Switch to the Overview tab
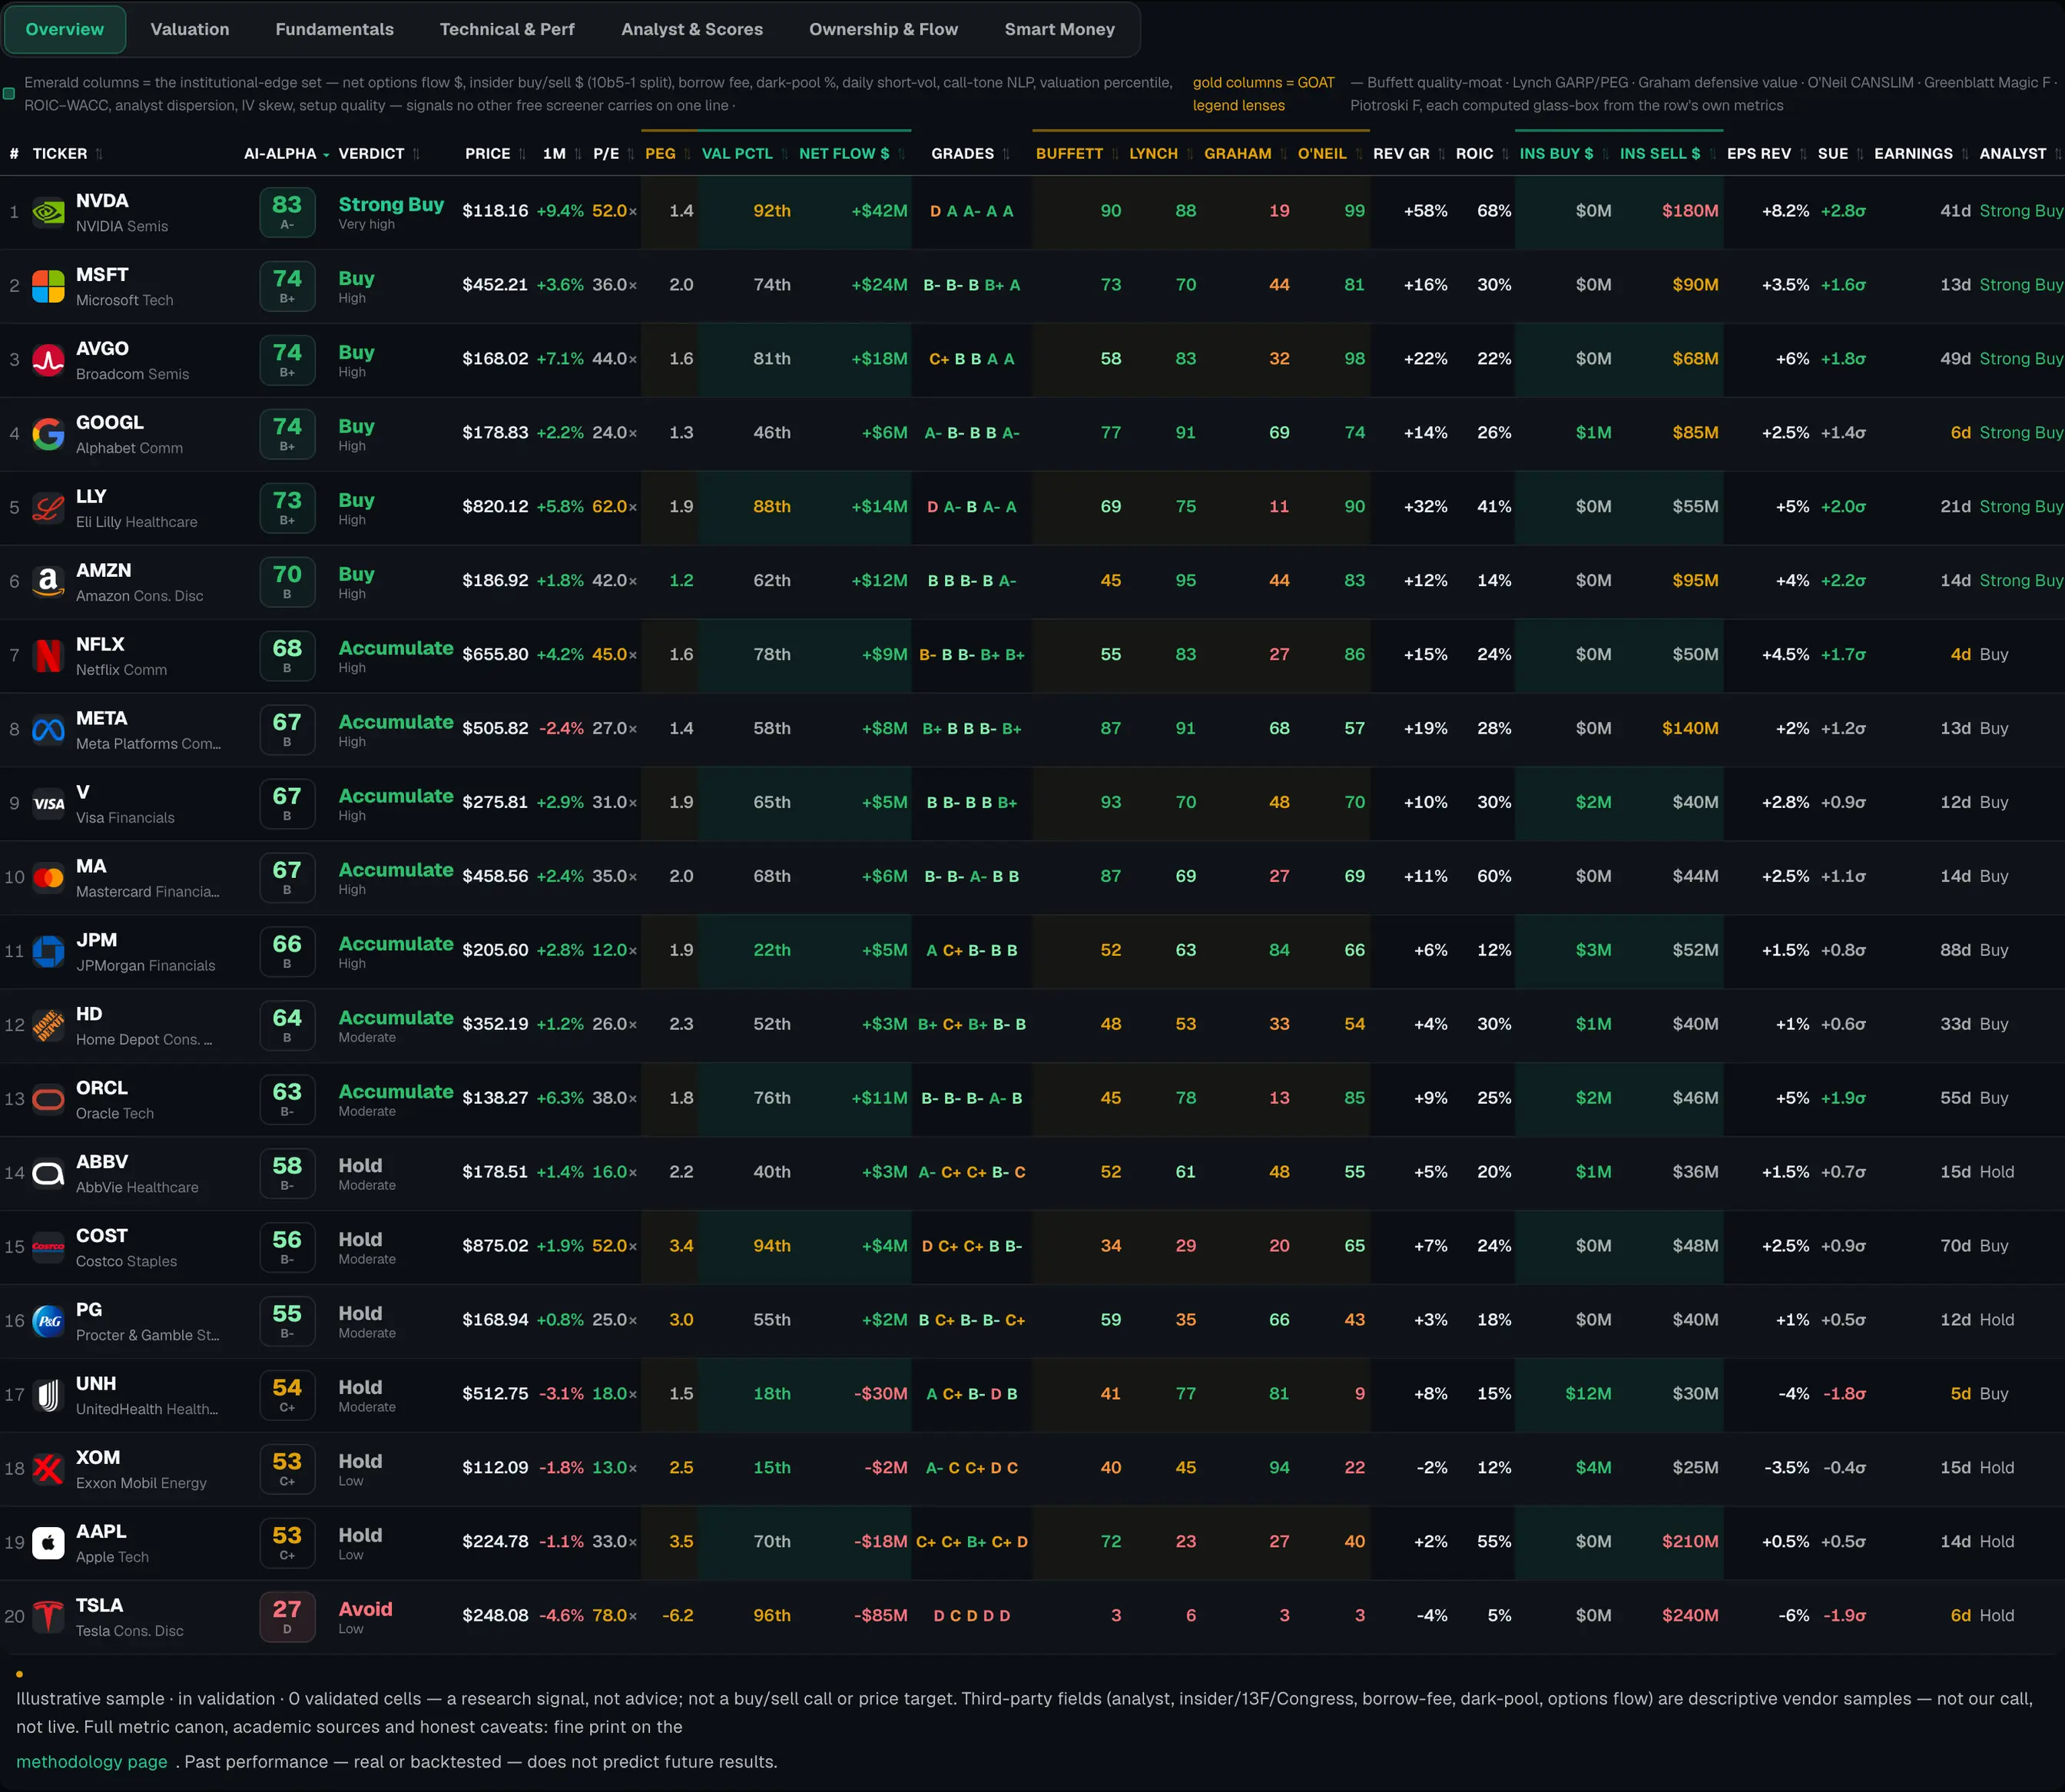 click(x=65, y=29)
